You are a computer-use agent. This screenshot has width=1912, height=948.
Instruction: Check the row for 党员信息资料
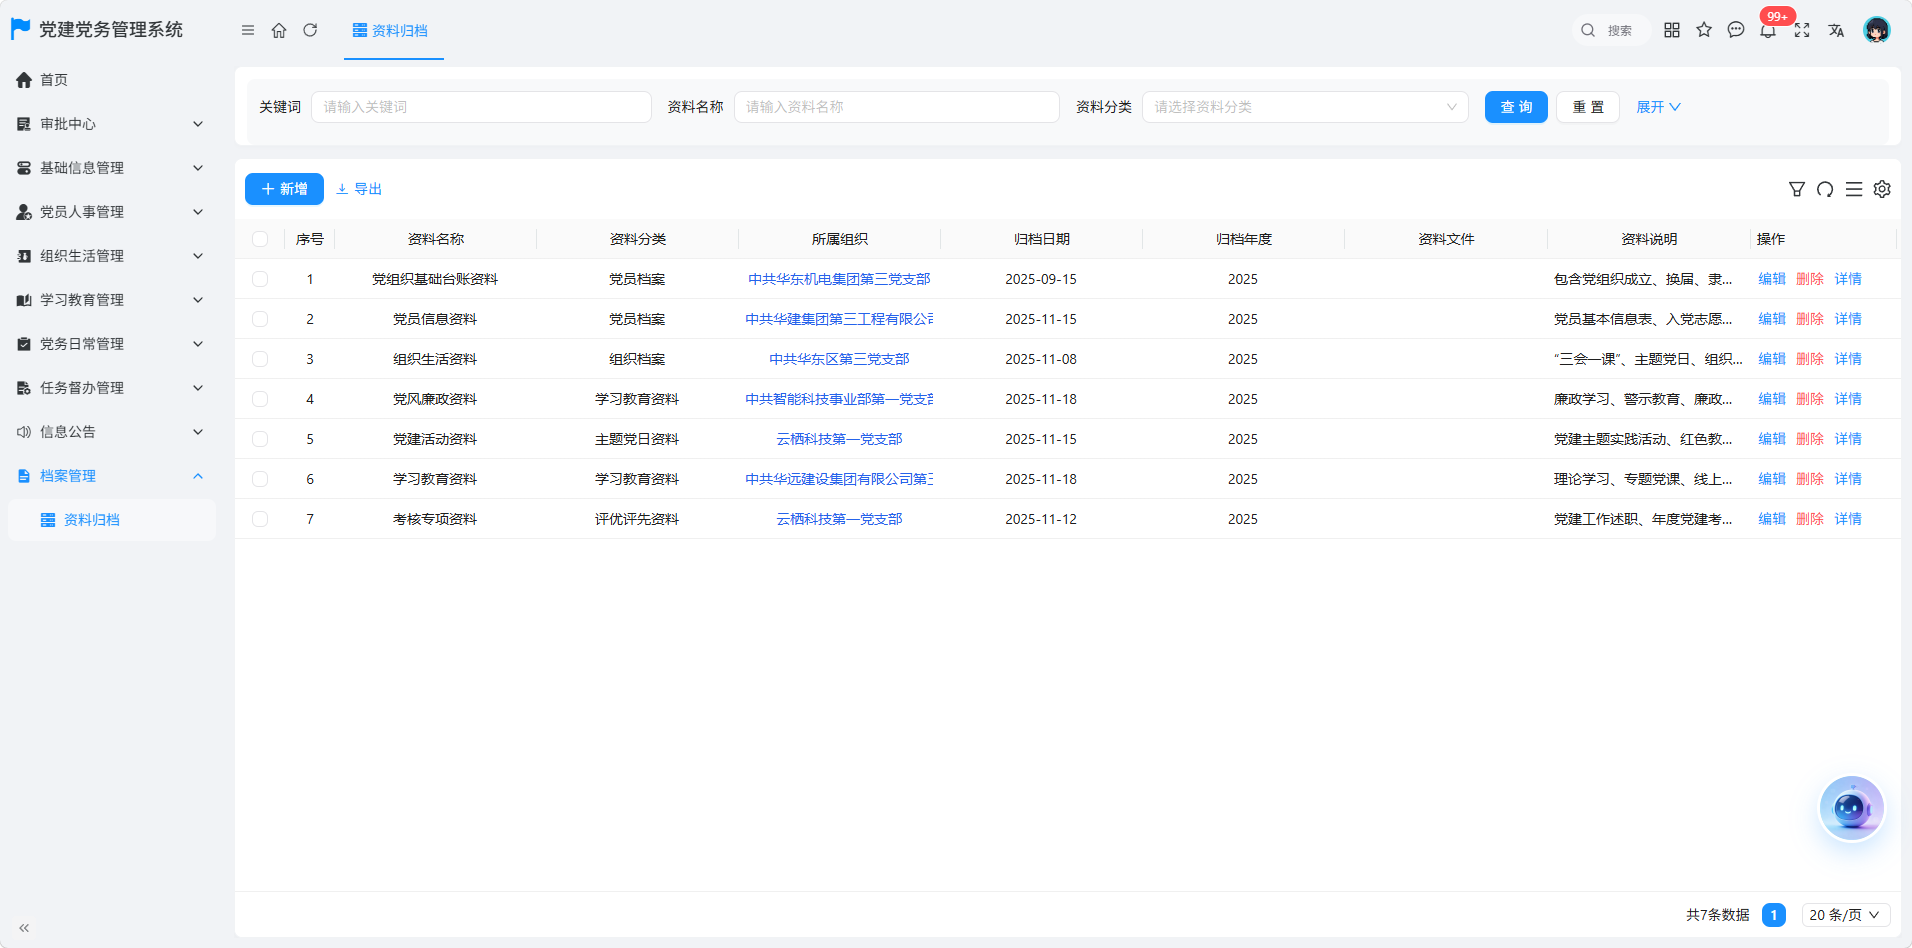point(260,319)
